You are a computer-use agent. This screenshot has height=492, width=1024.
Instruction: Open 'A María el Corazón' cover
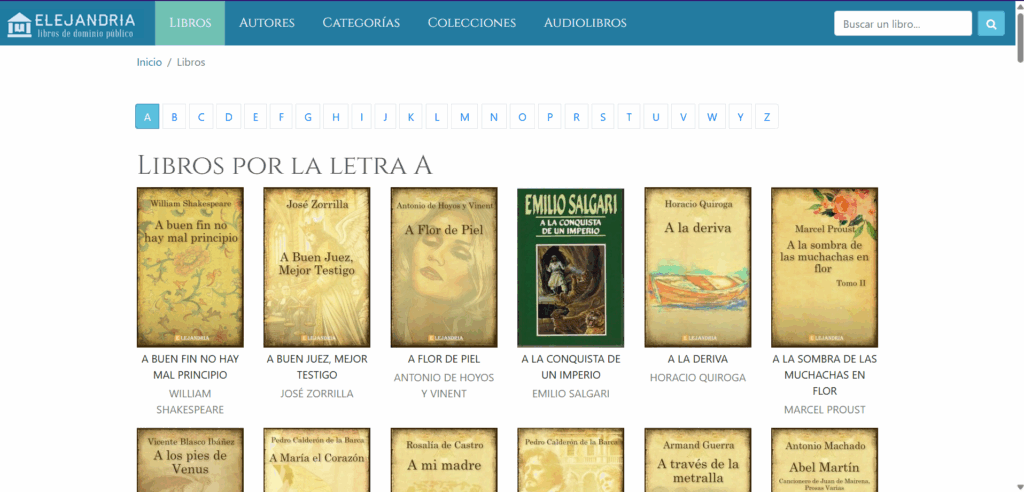coord(317,460)
